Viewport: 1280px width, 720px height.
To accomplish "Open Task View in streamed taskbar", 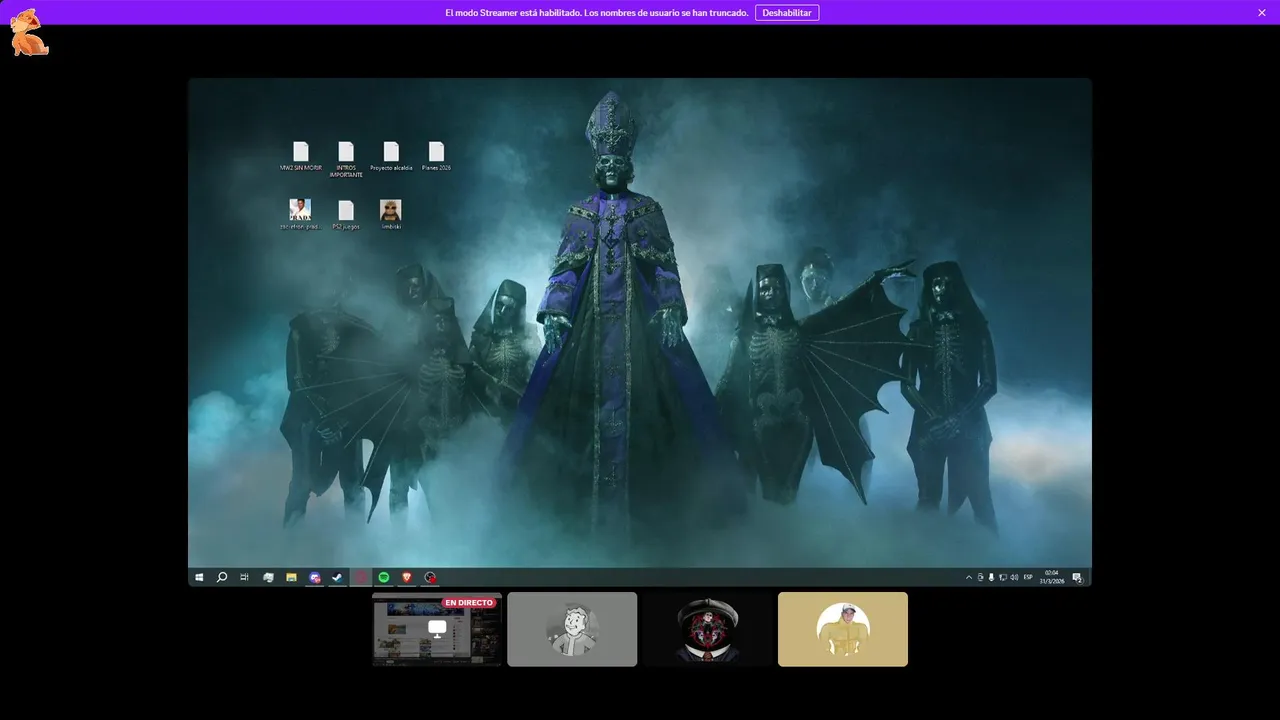I will 244,577.
